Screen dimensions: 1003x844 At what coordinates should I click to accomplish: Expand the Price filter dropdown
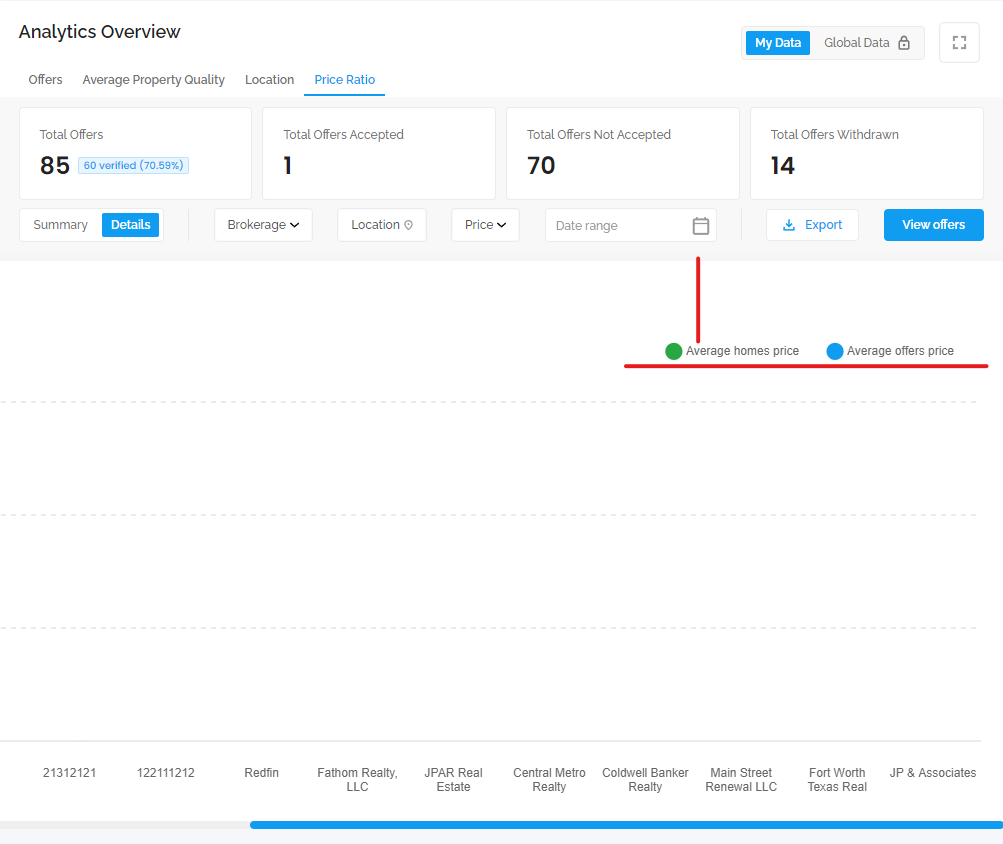click(x=485, y=225)
